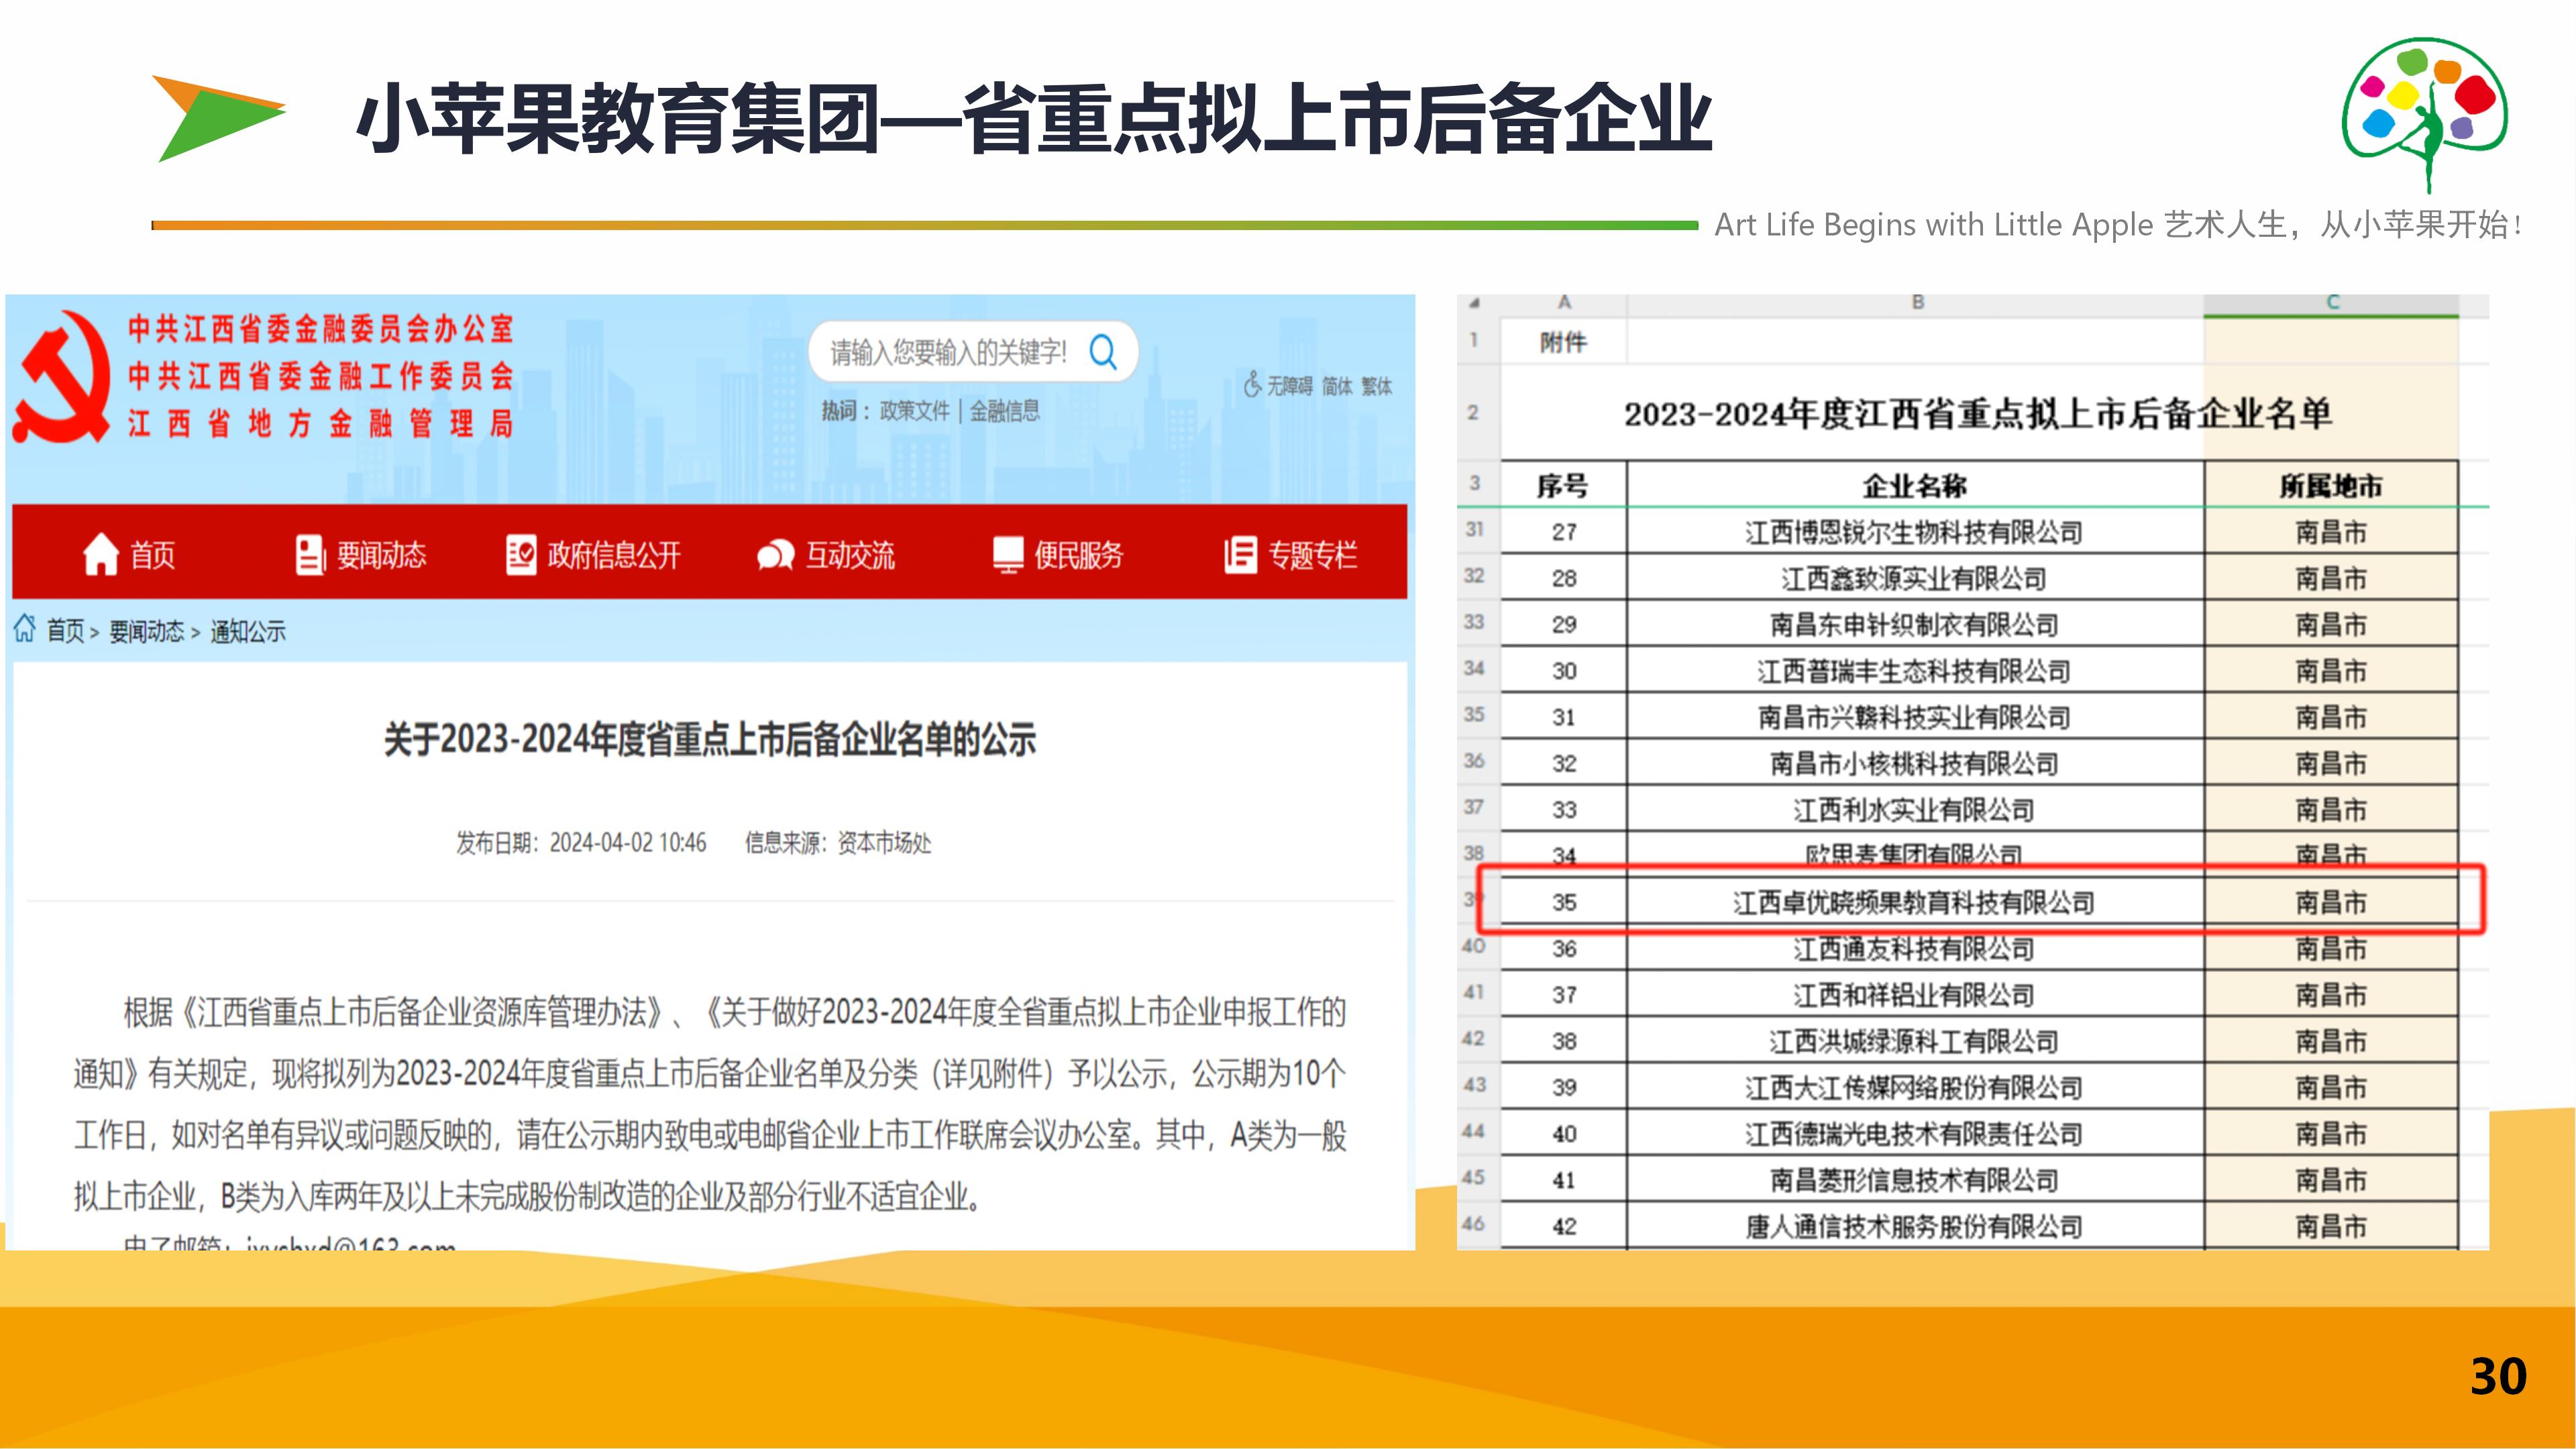Image resolution: width=2576 pixels, height=1449 pixels.
Task: Select cell 江西博恩锐尔生物科技有限公司
Action: [1915, 532]
